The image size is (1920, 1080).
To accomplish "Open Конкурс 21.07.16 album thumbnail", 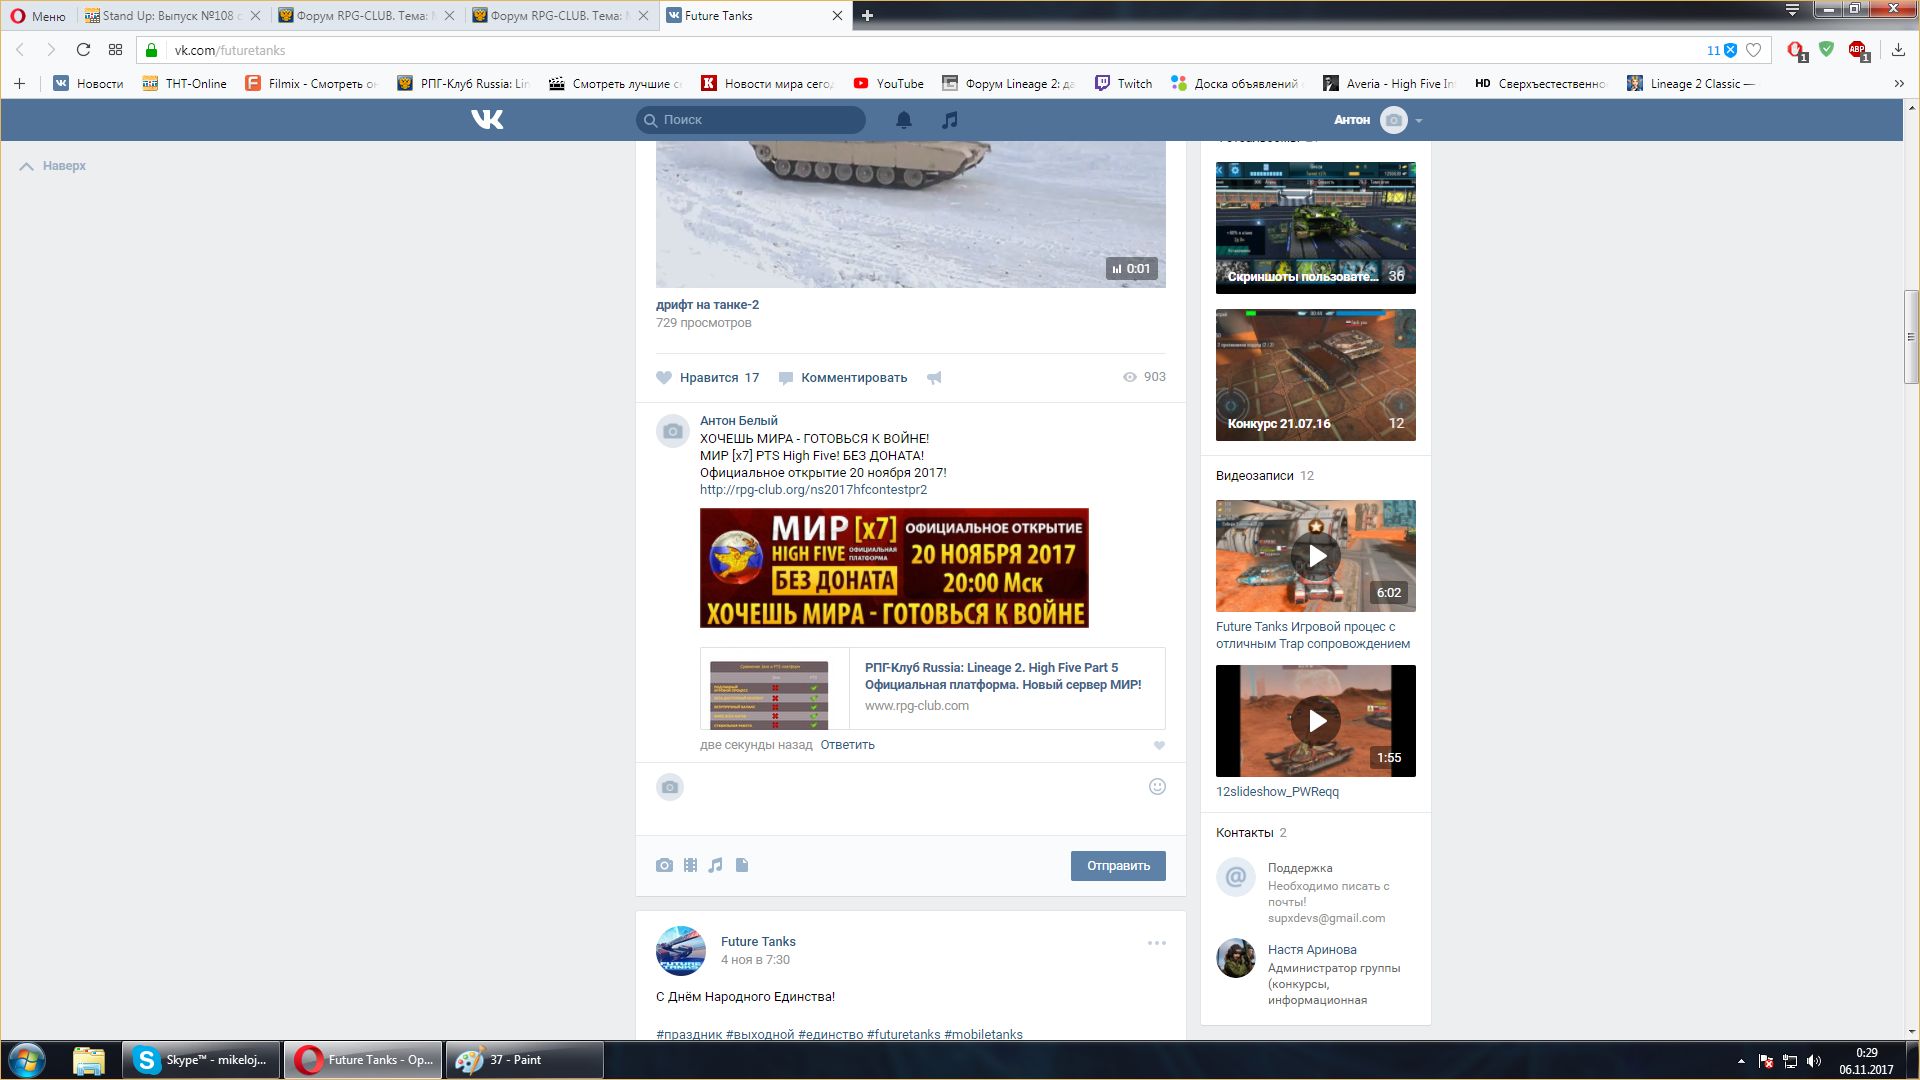I will [x=1315, y=375].
